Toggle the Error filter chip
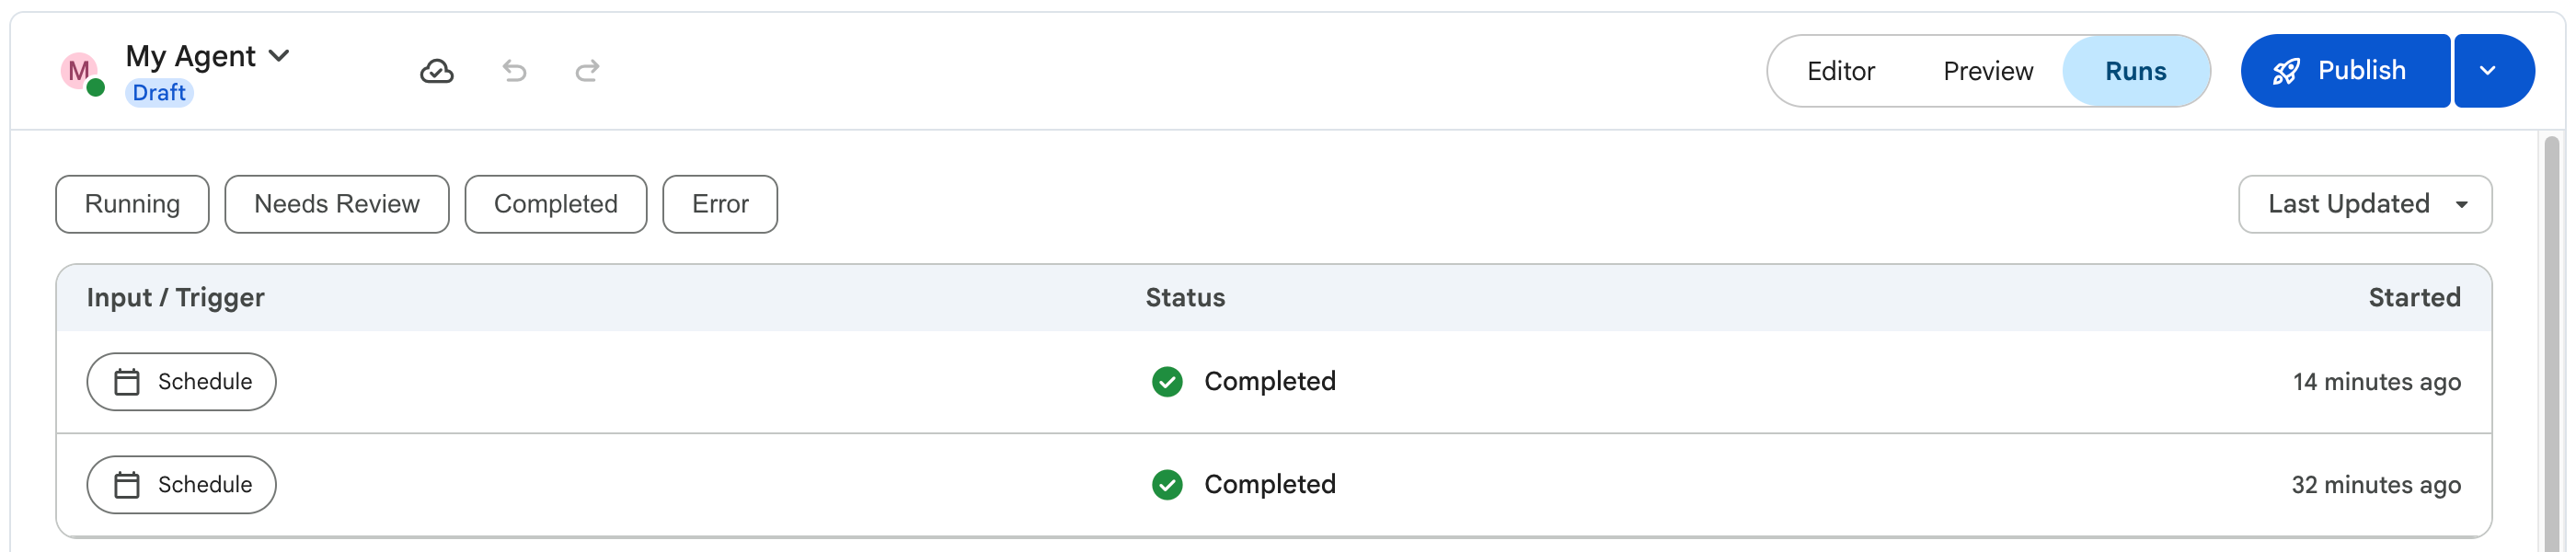This screenshot has width=2576, height=552. pos(720,204)
